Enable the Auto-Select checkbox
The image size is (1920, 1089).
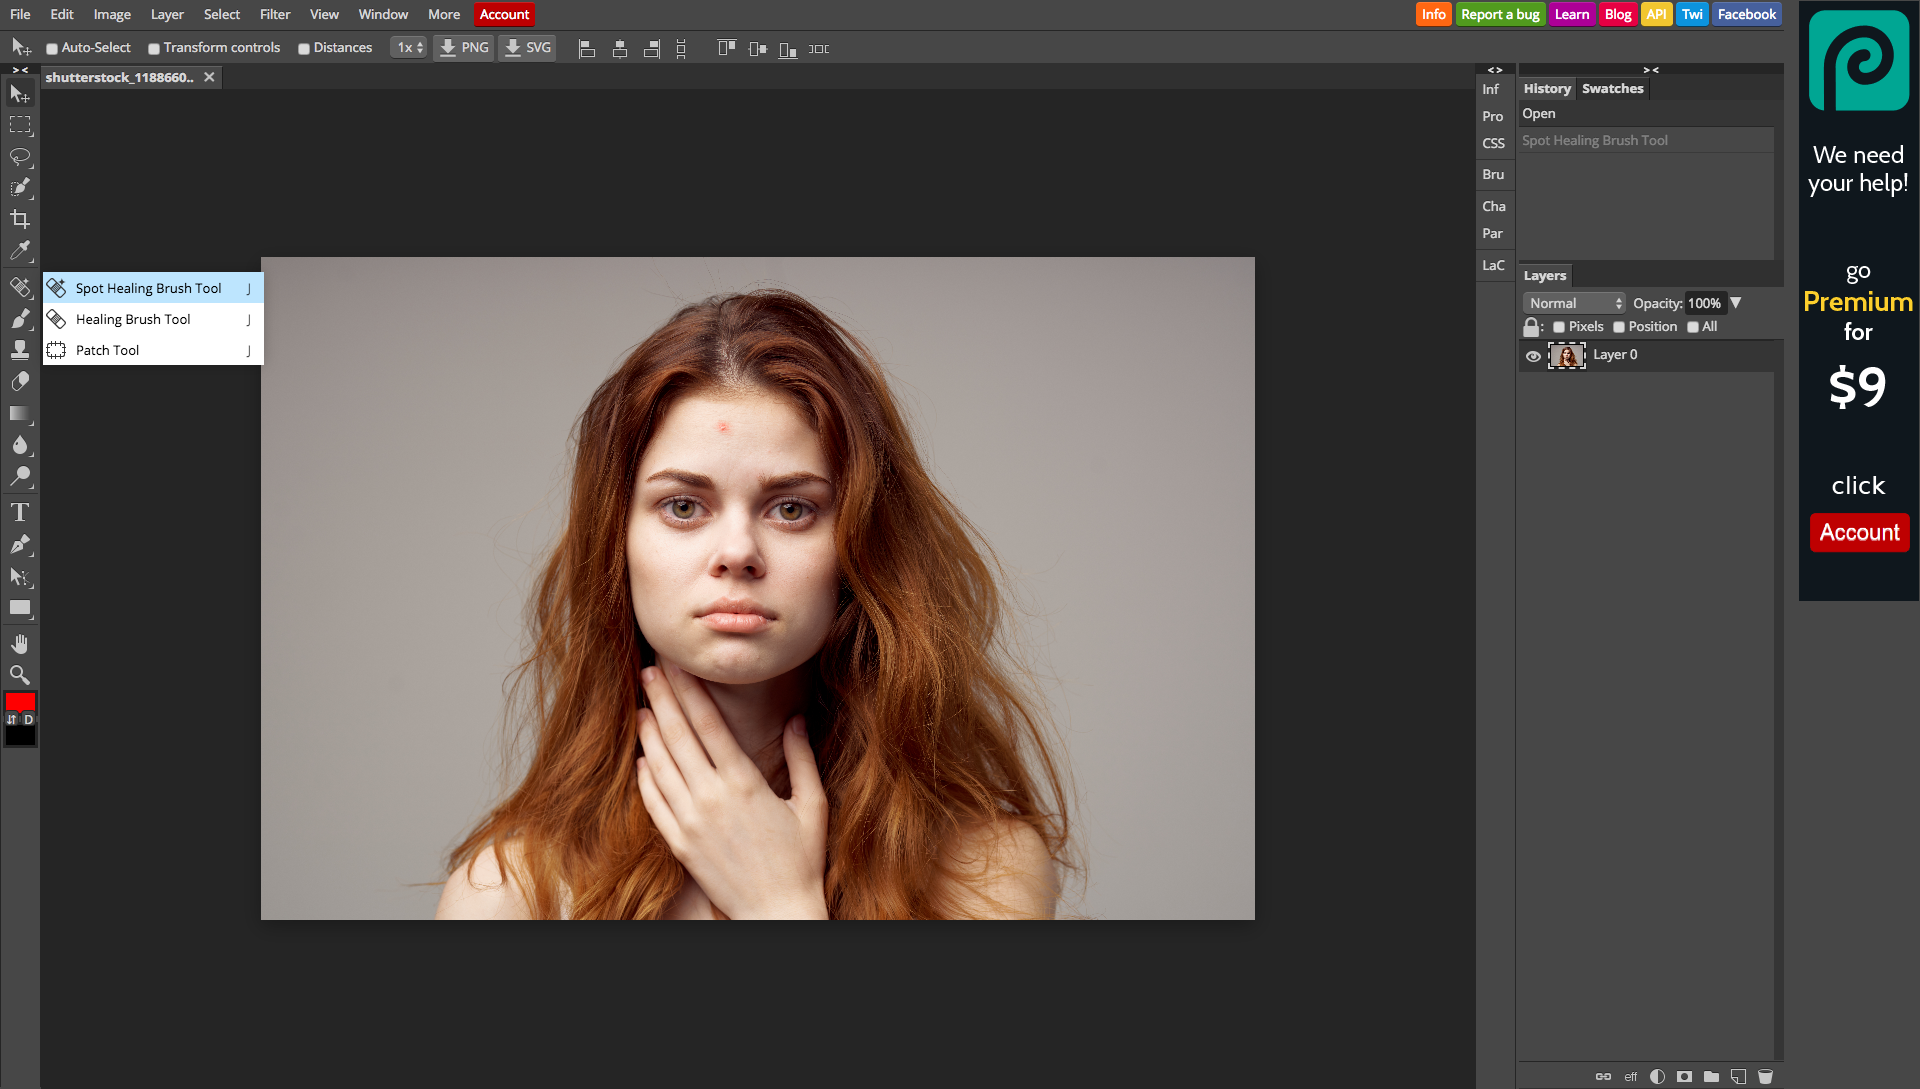52,49
